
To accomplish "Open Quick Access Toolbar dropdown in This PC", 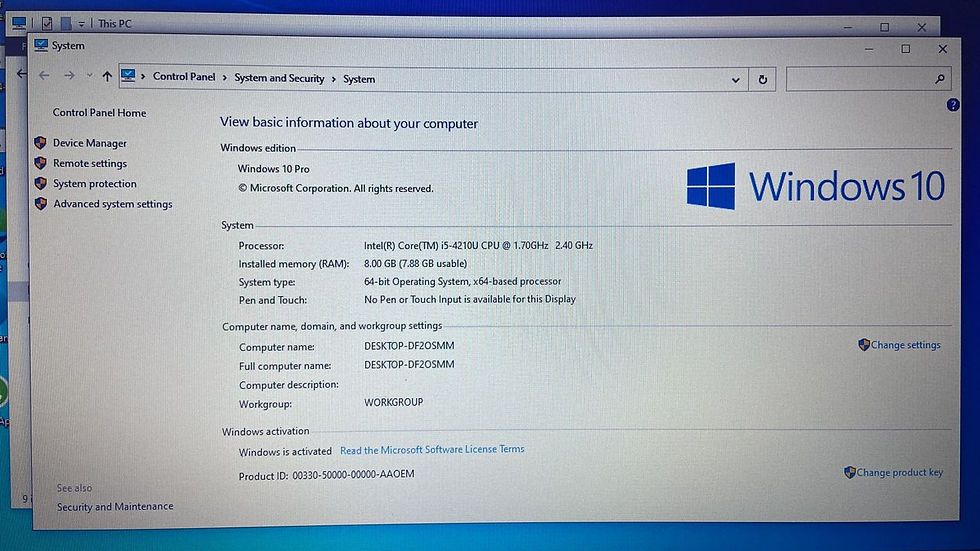I will pyautogui.click(x=81, y=24).
